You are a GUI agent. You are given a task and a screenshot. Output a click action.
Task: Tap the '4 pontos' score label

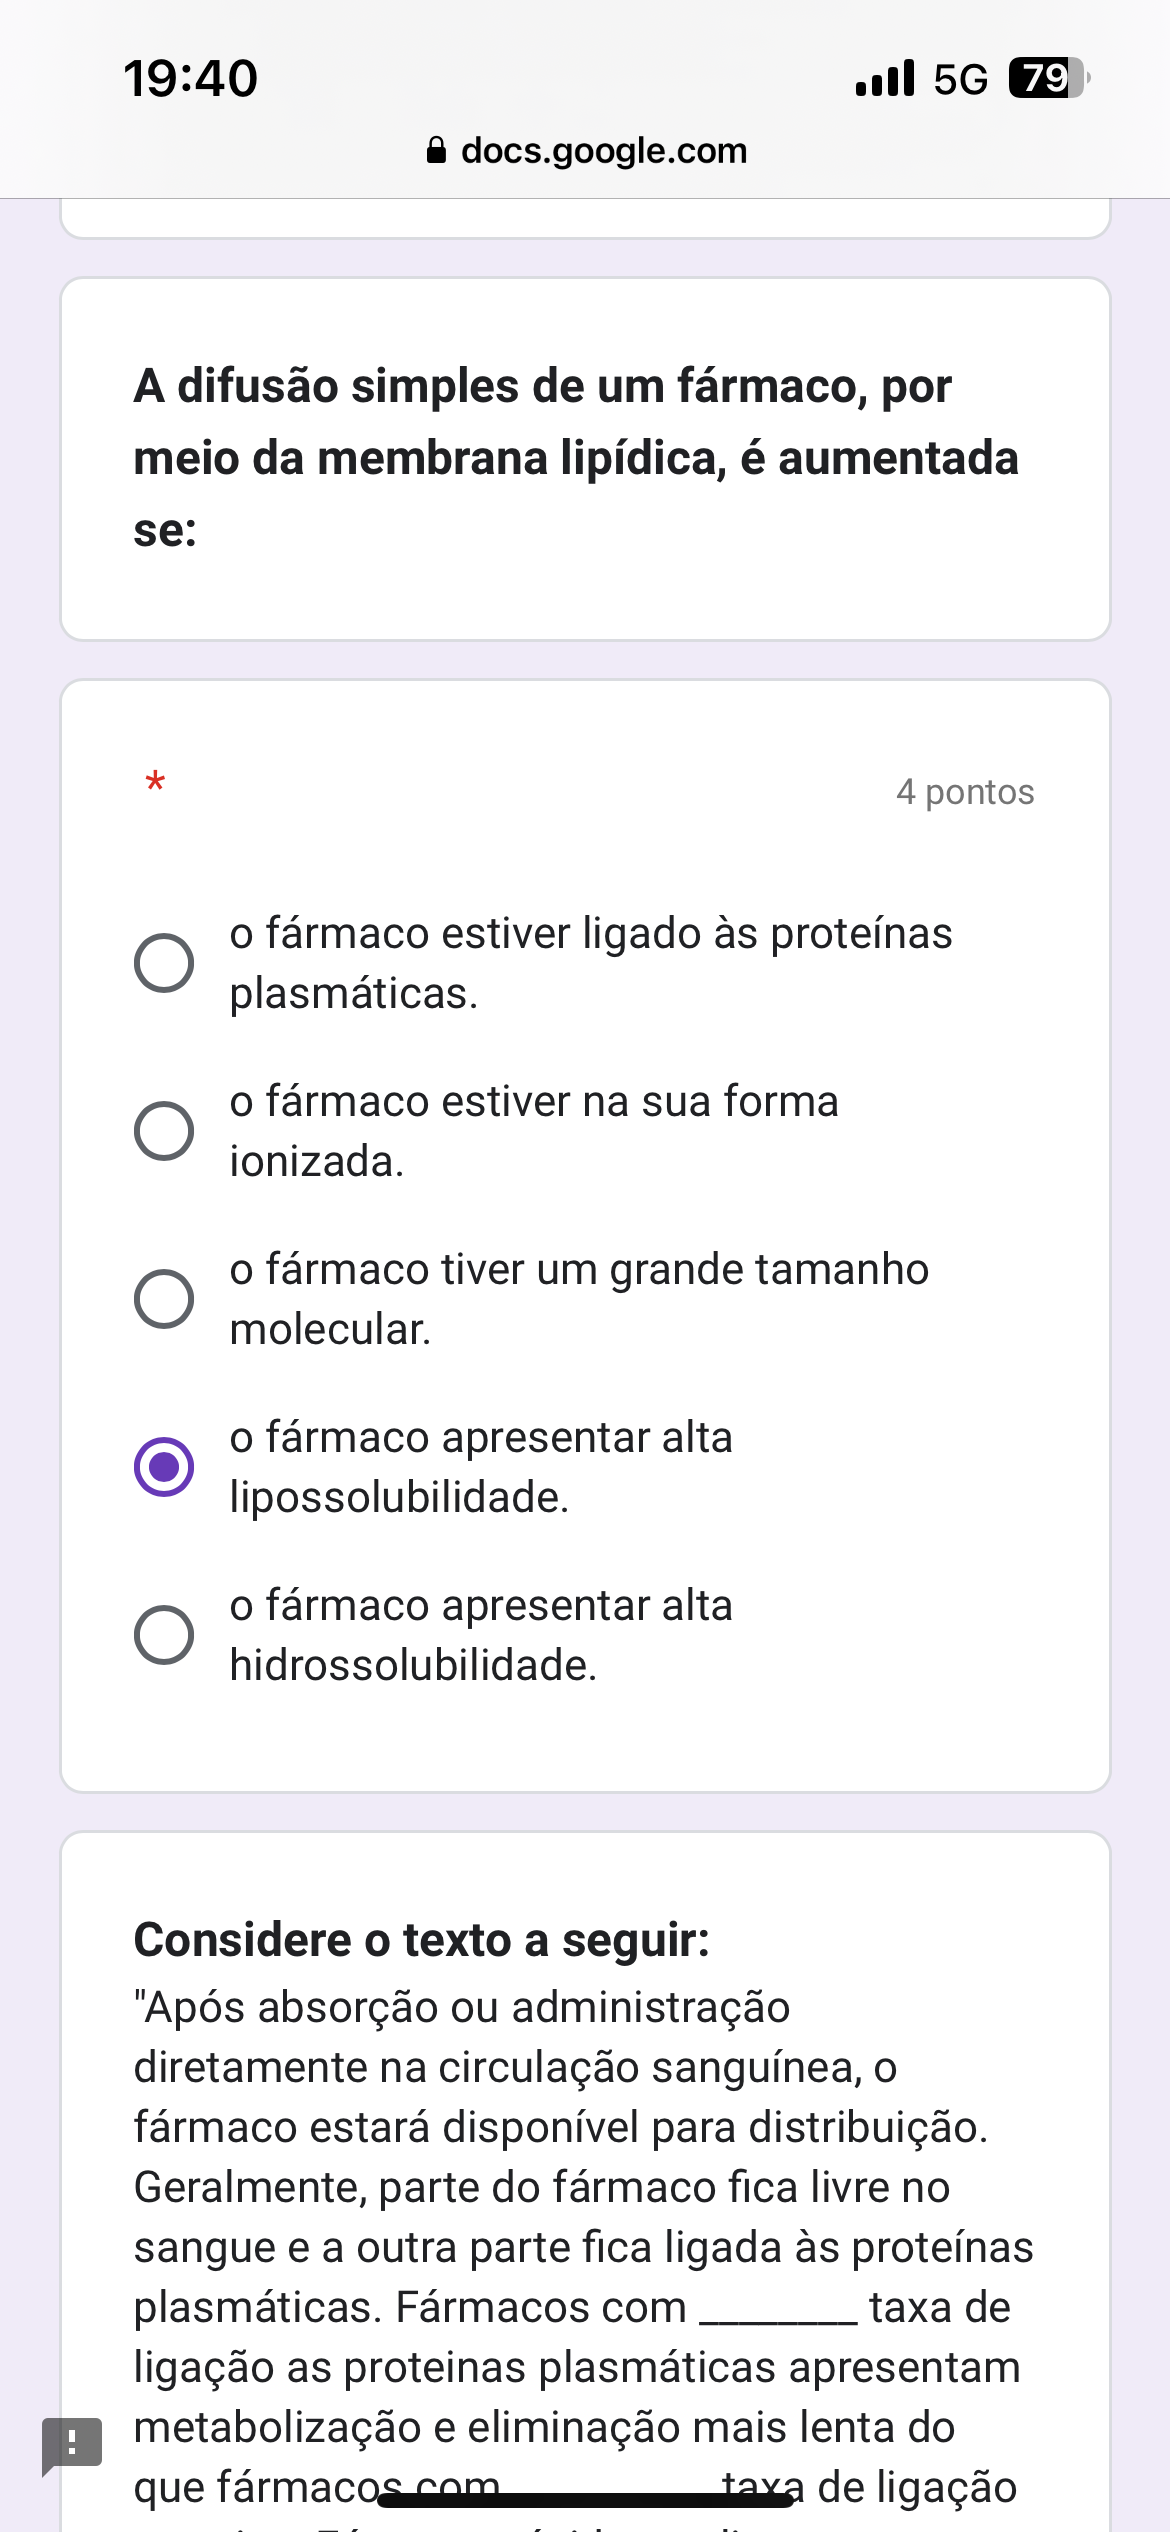point(965,792)
